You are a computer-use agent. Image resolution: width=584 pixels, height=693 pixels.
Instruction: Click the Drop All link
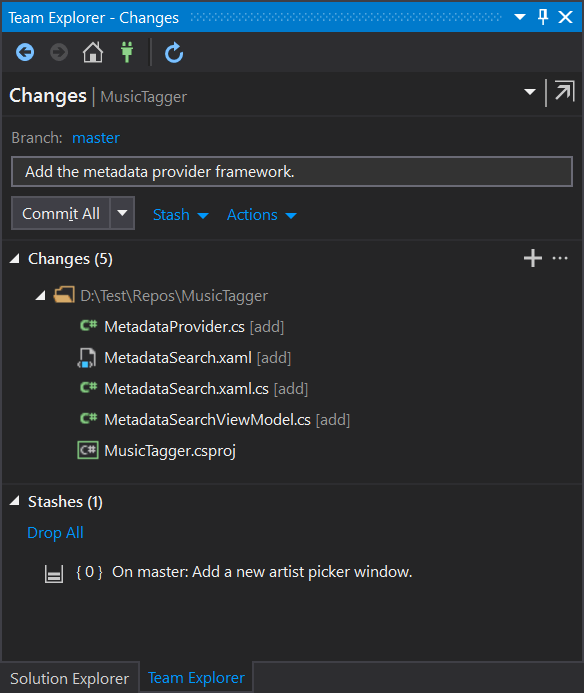pos(55,533)
